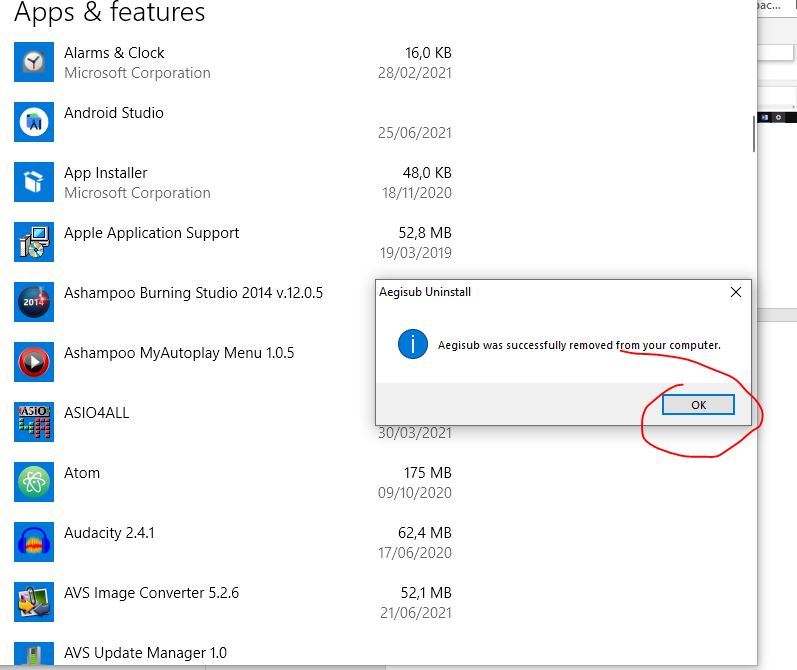Viewport: 797px width, 670px height.
Task: Click Microsoft Corporation under App Installer
Action: click(137, 193)
